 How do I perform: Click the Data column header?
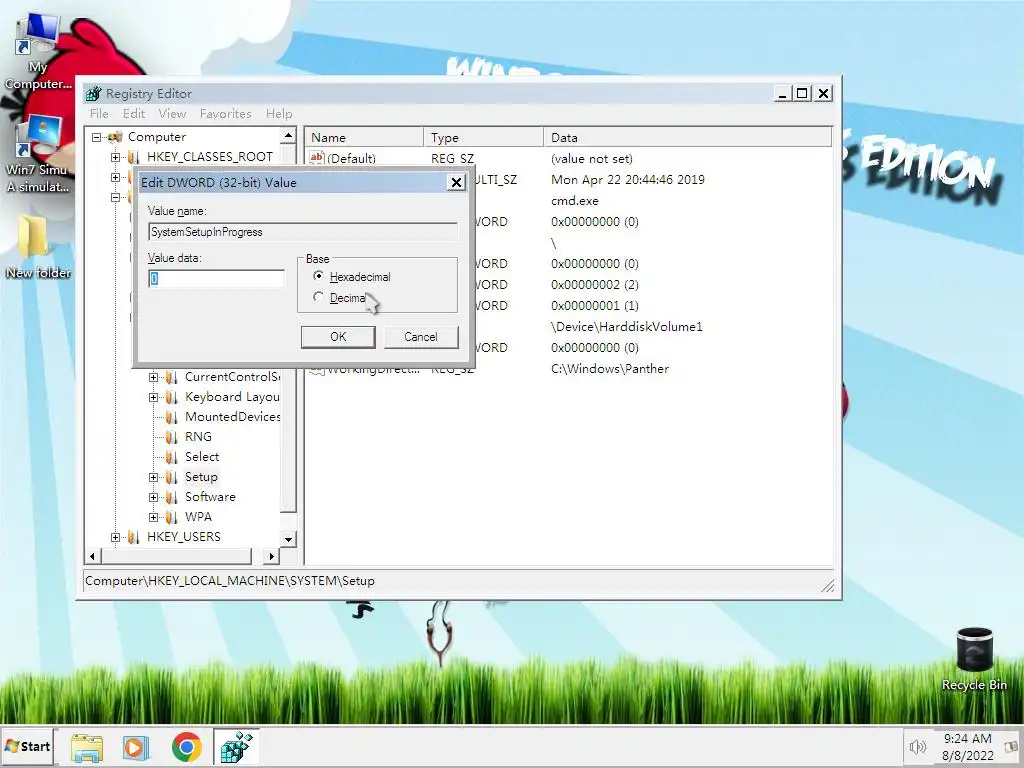[688, 138]
